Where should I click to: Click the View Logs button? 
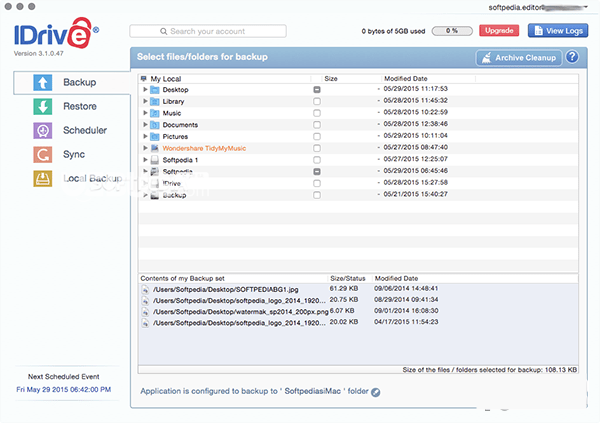point(558,31)
